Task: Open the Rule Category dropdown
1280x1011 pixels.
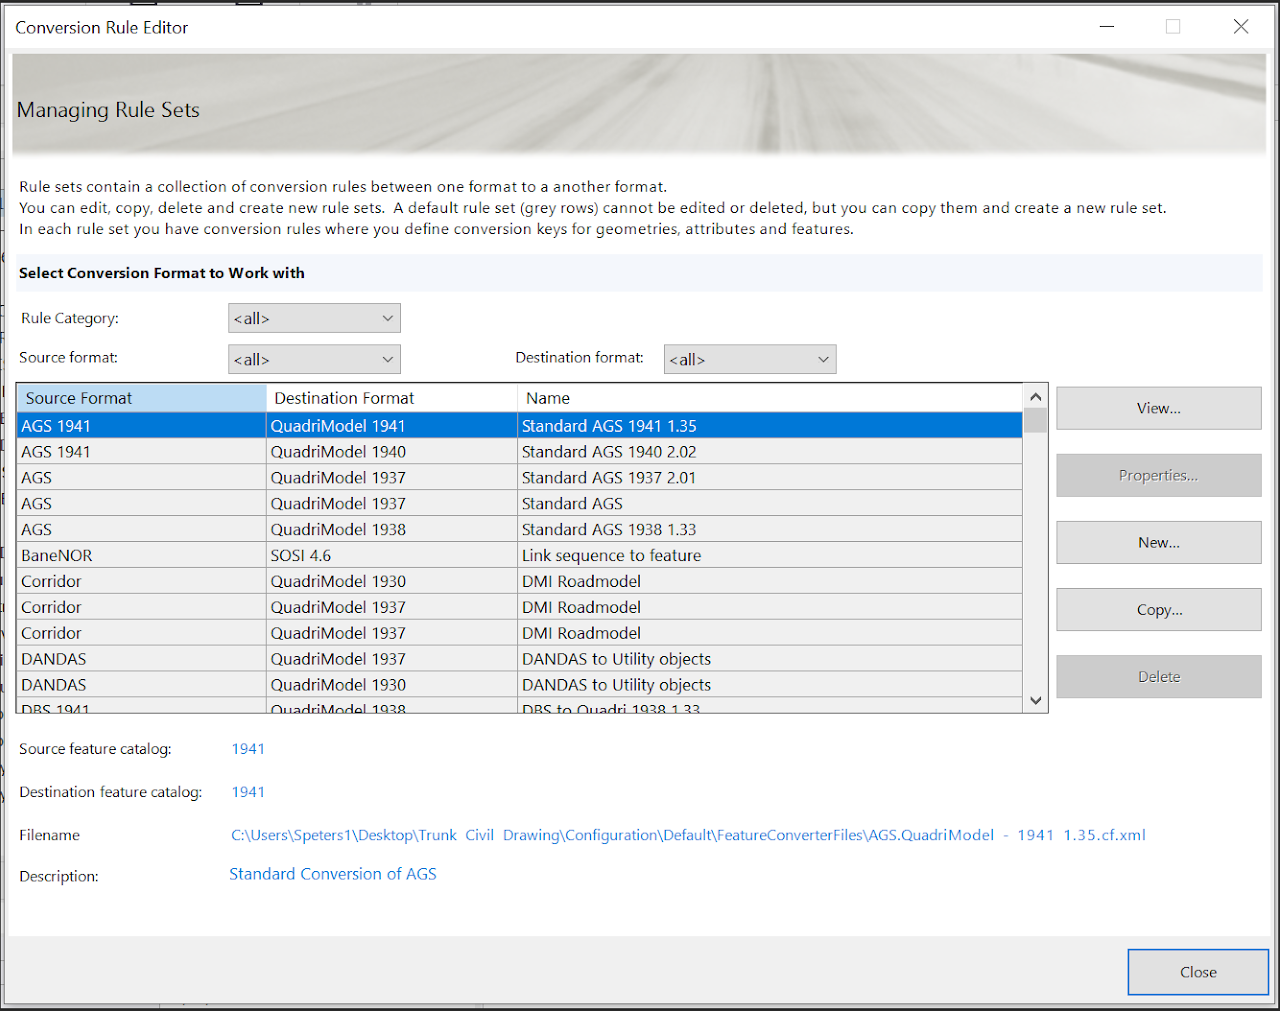Action: [314, 318]
